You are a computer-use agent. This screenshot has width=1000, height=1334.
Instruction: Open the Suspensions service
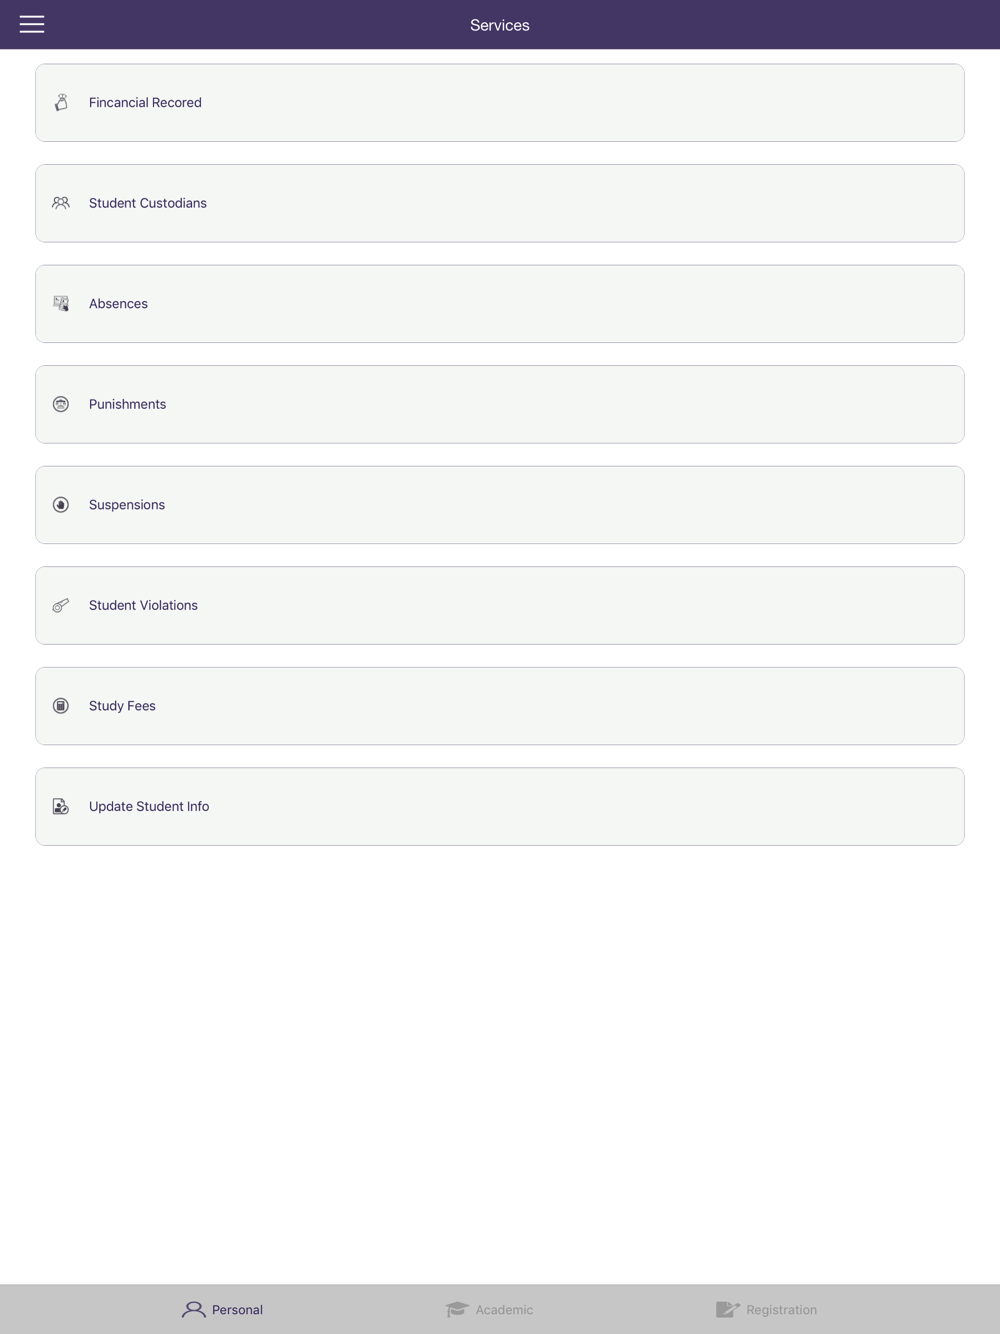pos(500,505)
